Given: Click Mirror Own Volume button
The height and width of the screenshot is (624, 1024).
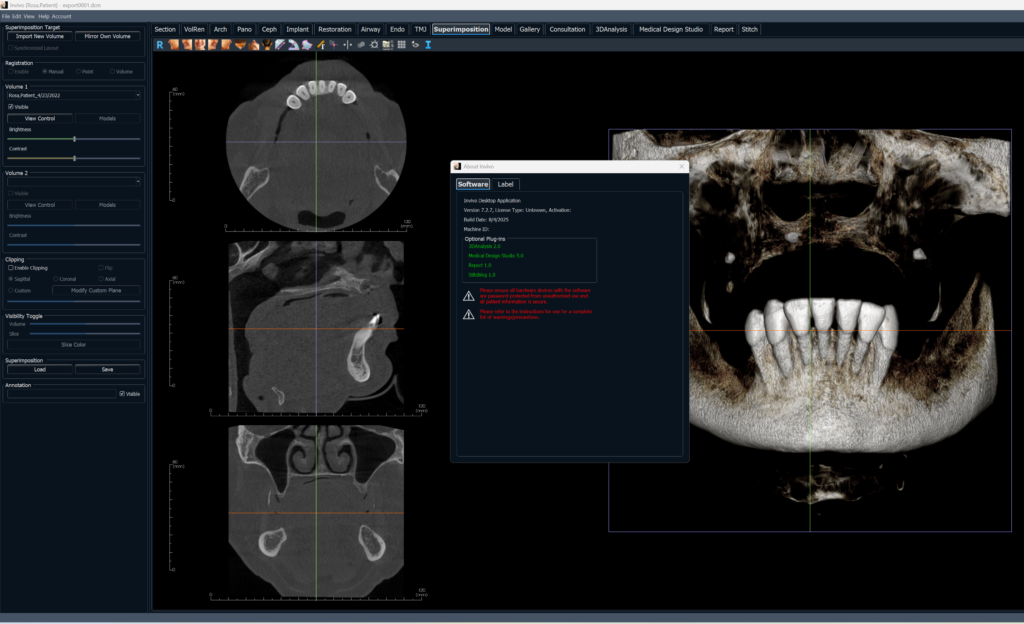Looking at the screenshot, I should (x=107, y=37).
